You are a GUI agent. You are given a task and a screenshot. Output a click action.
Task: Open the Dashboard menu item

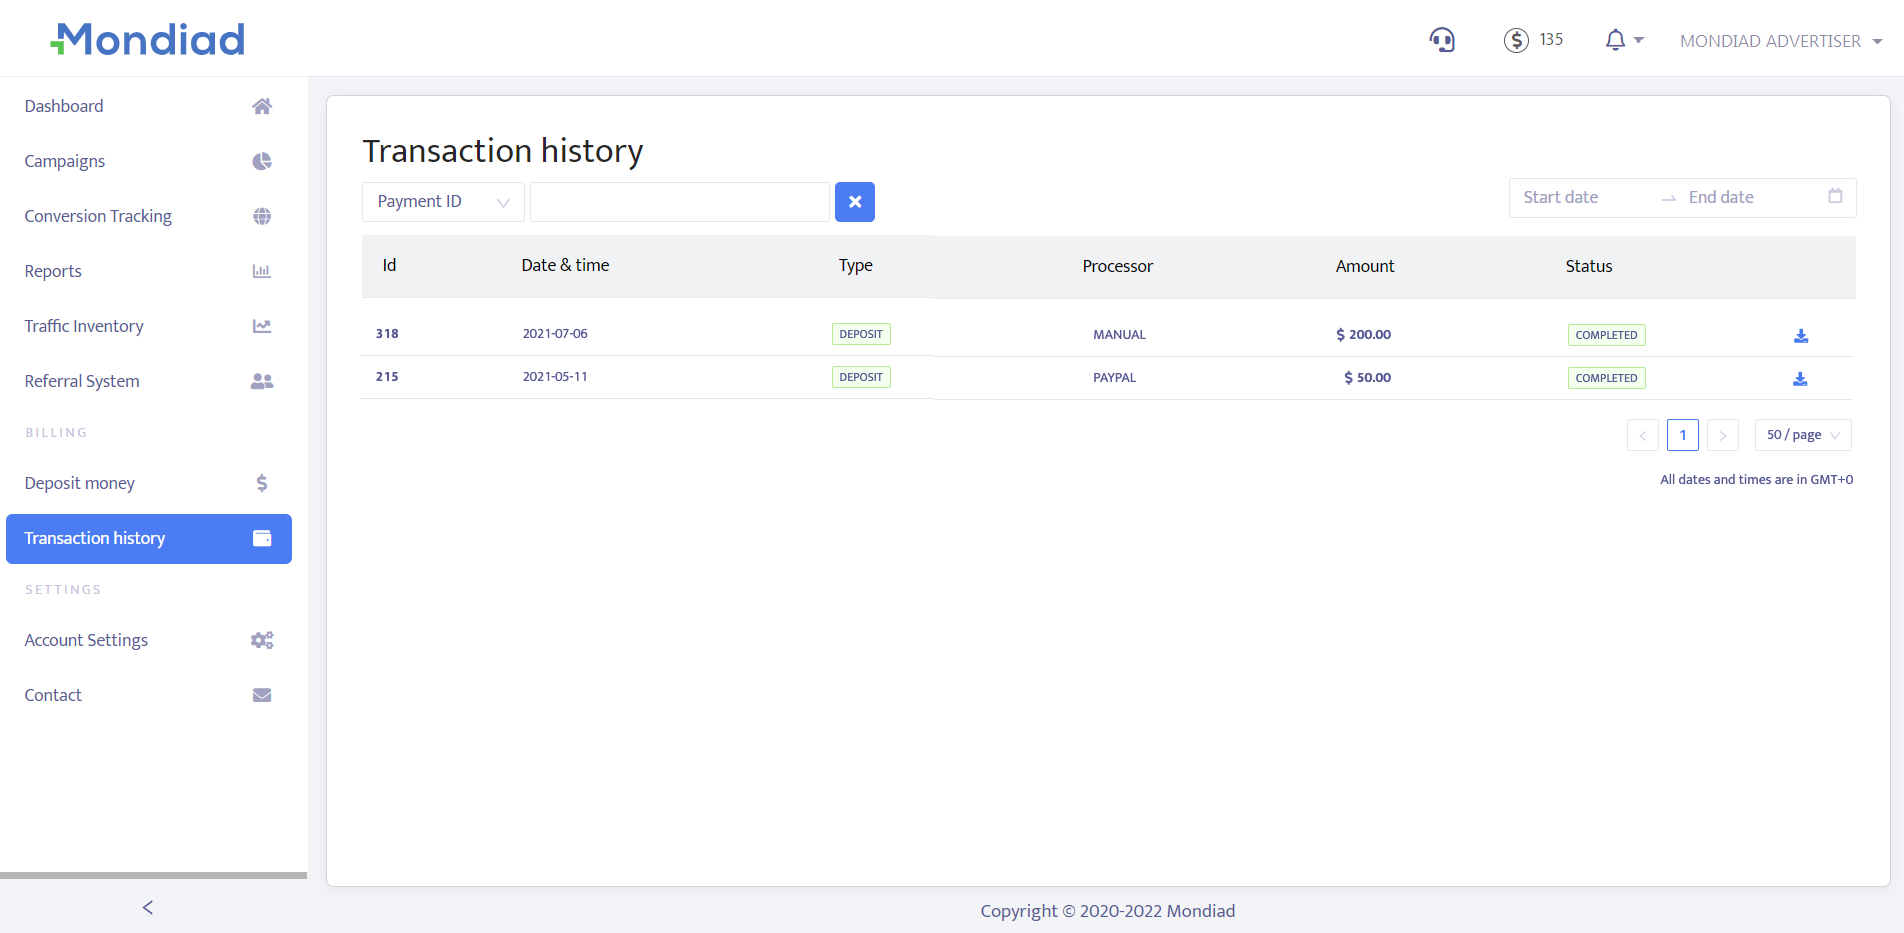tap(64, 106)
